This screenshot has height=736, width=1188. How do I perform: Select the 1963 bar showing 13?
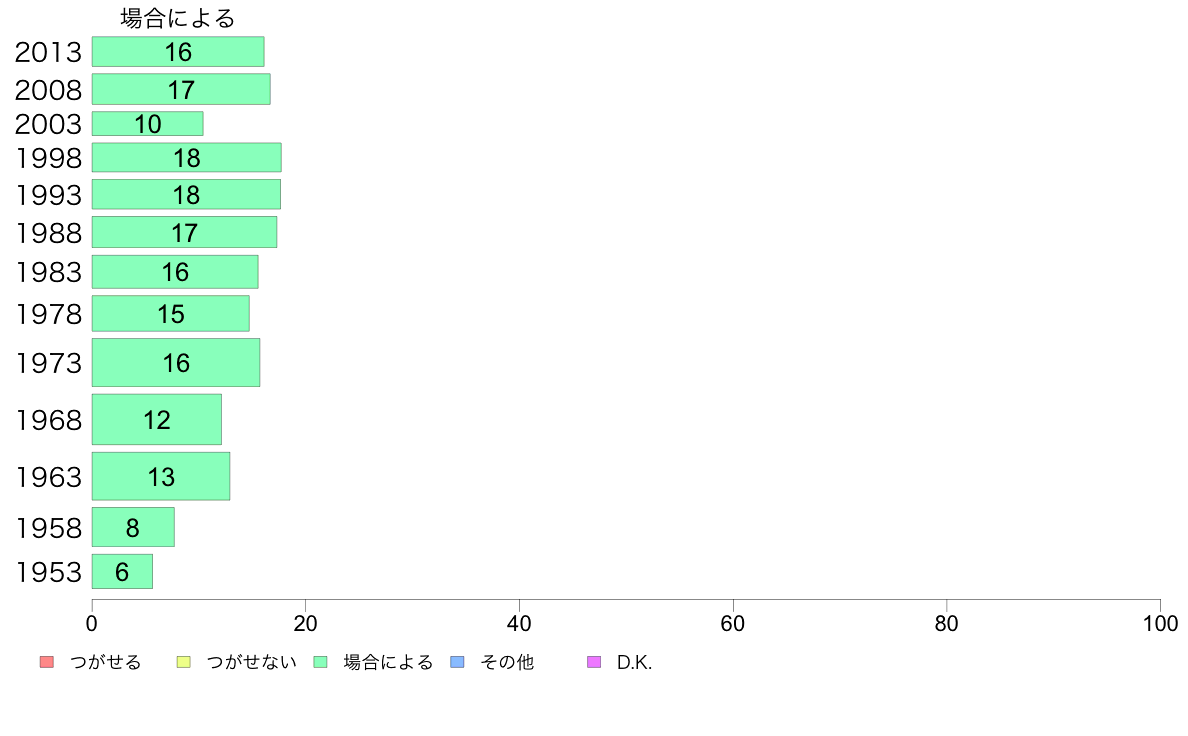point(161,476)
